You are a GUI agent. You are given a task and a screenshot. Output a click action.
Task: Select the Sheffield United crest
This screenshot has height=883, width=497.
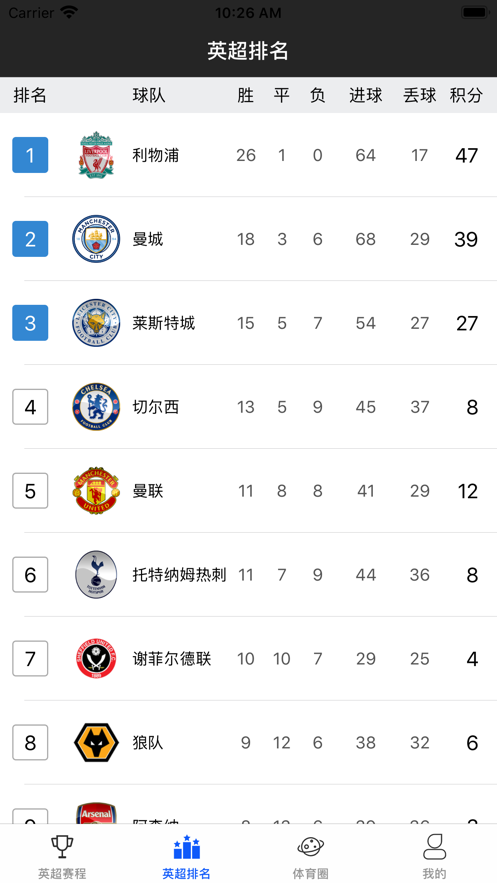pos(96,658)
